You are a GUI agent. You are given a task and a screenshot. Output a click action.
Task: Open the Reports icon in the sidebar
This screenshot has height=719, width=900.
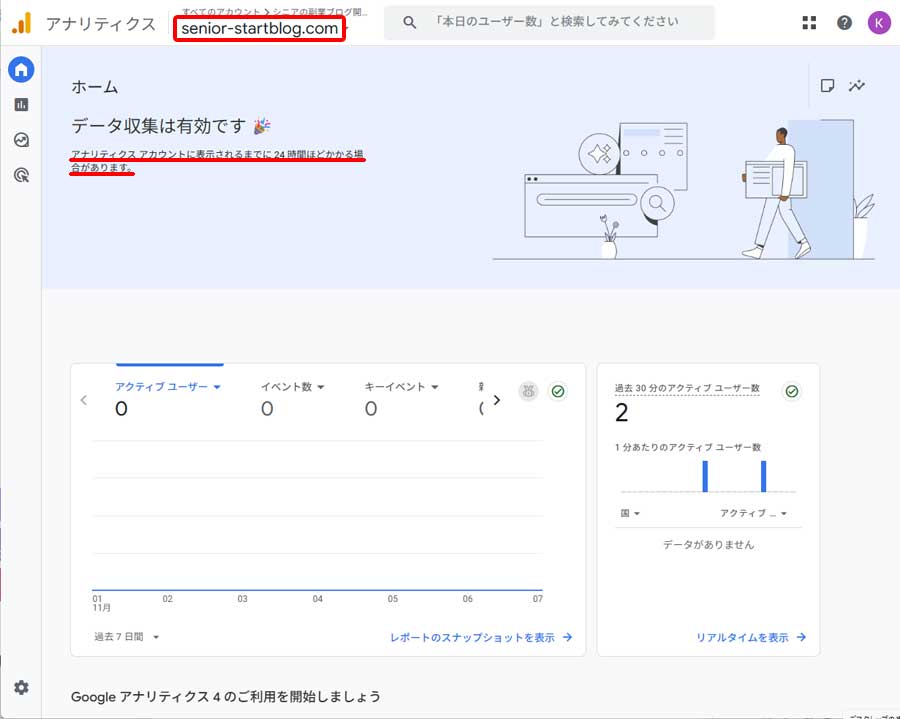[x=20, y=104]
